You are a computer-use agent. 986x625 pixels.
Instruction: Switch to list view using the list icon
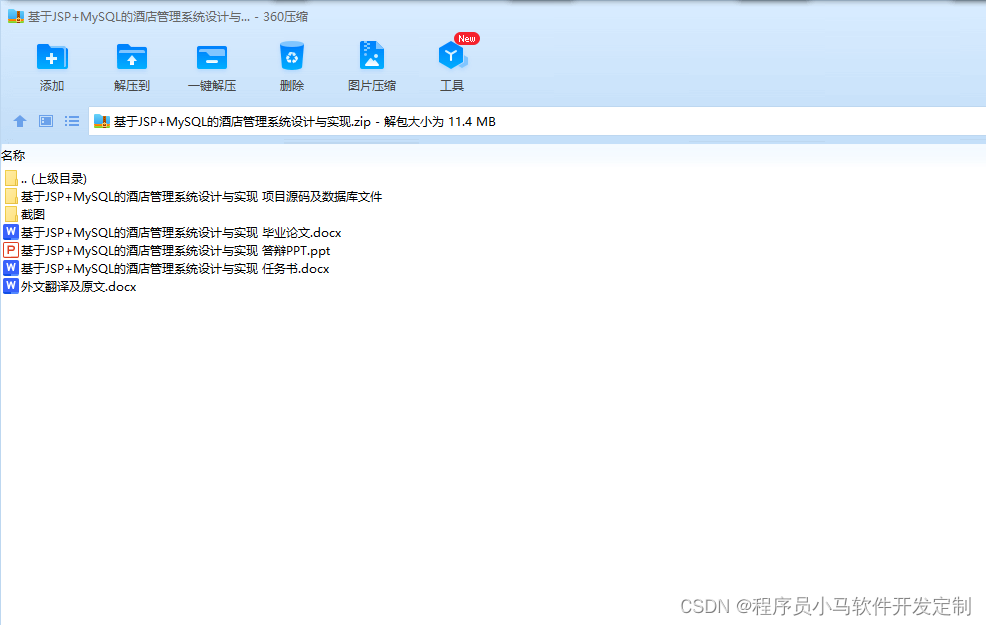tap(71, 120)
